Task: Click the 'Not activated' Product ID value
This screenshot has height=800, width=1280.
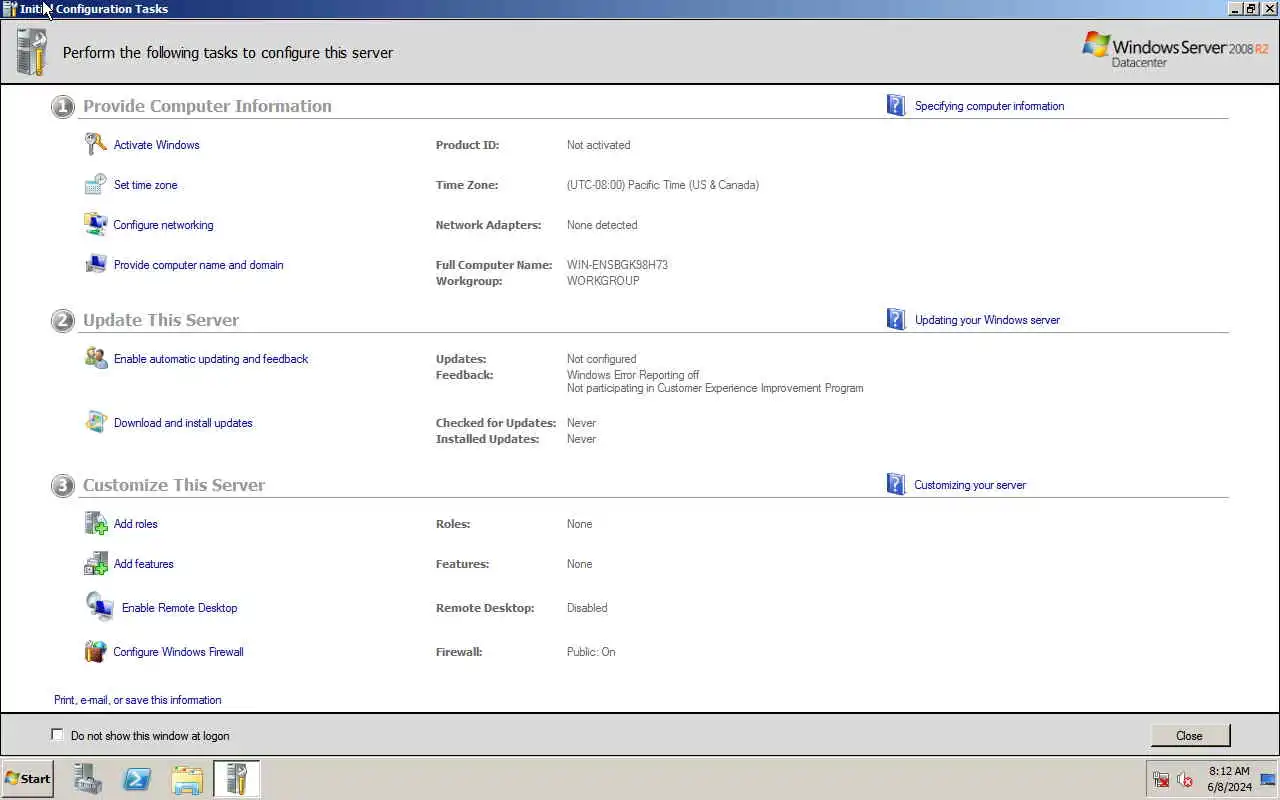Action: (x=598, y=145)
